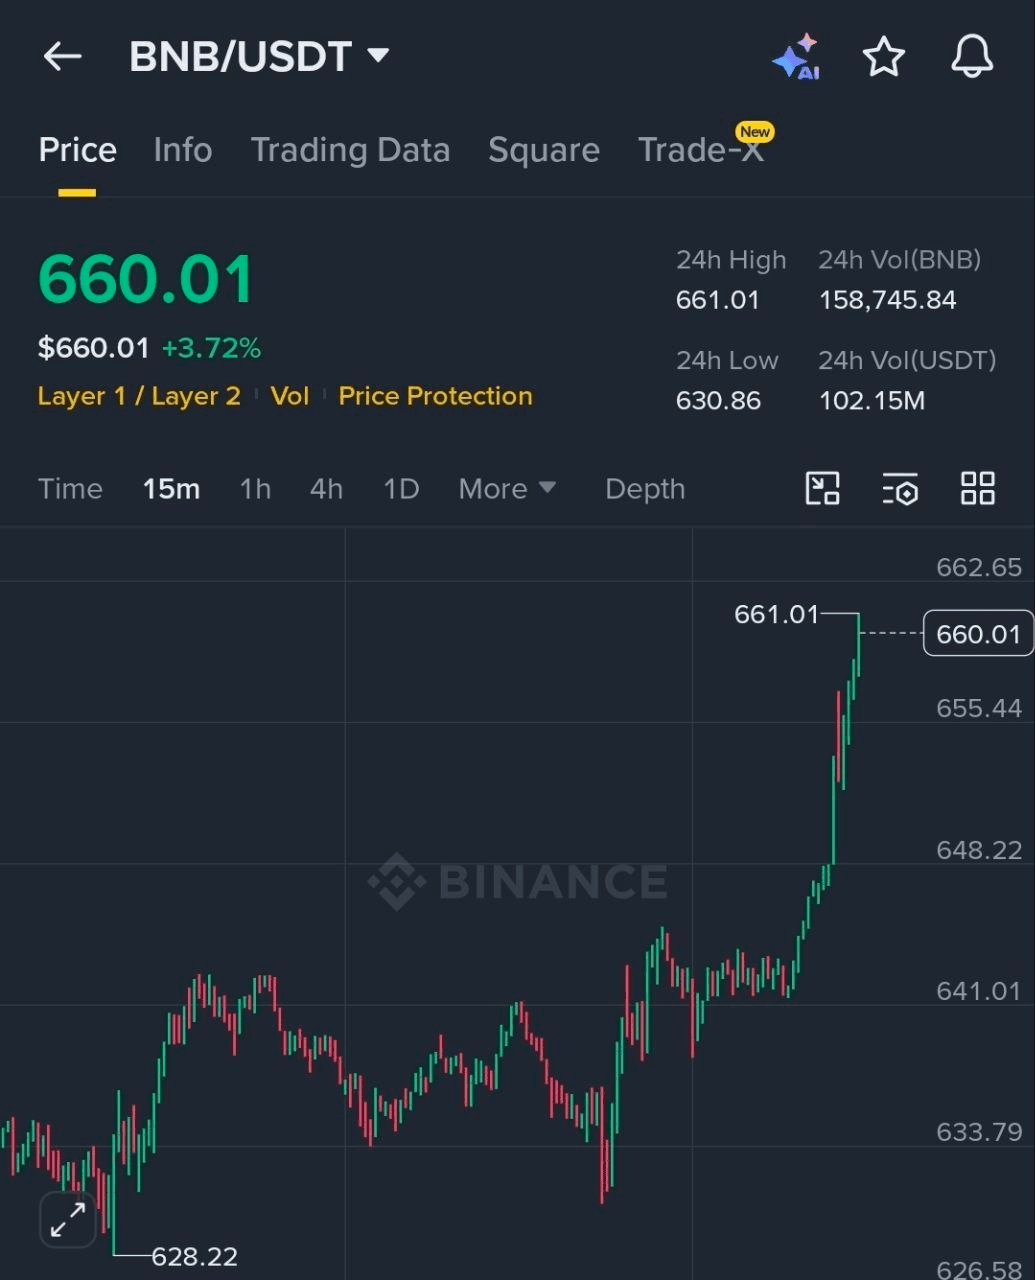Screen dimensions: 1035x1280
Task: Switch to the Info tab
Action: [182, 150]
